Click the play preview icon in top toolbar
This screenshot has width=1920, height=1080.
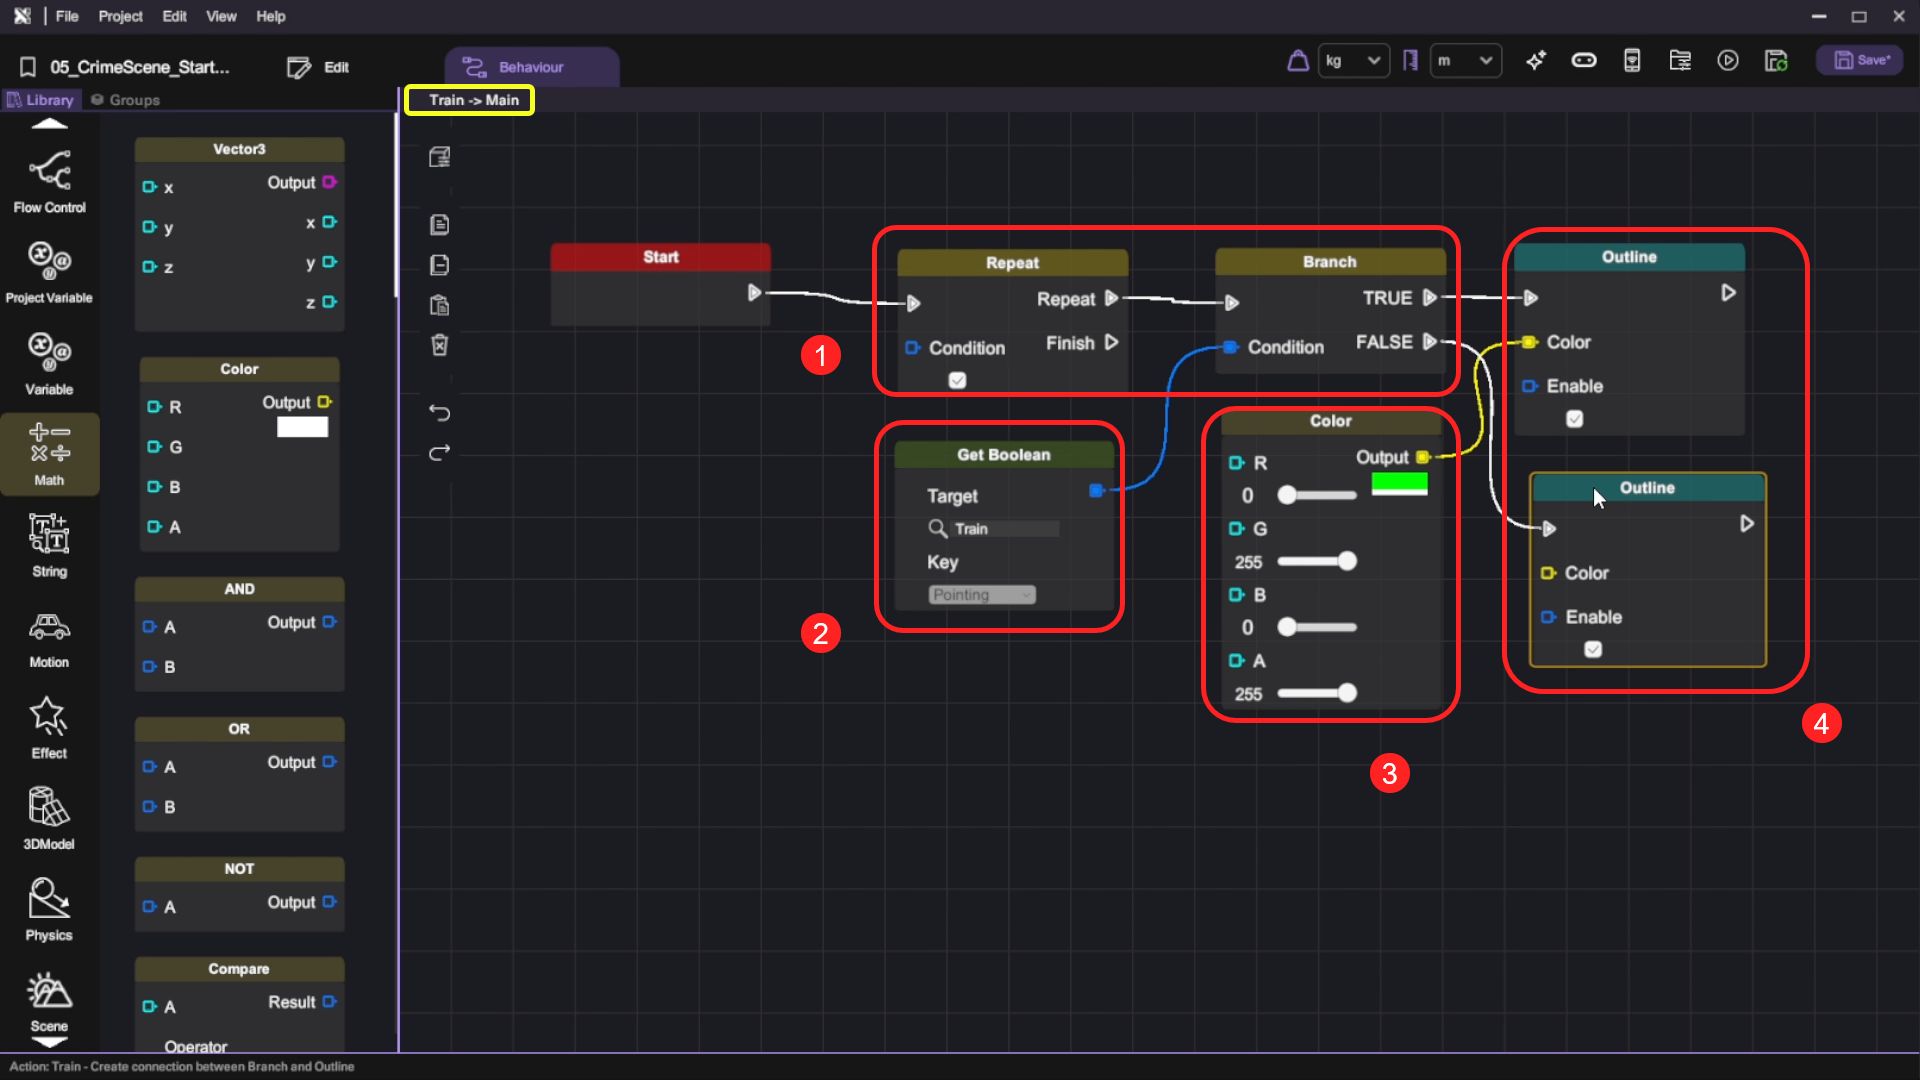coord(1728,61)
